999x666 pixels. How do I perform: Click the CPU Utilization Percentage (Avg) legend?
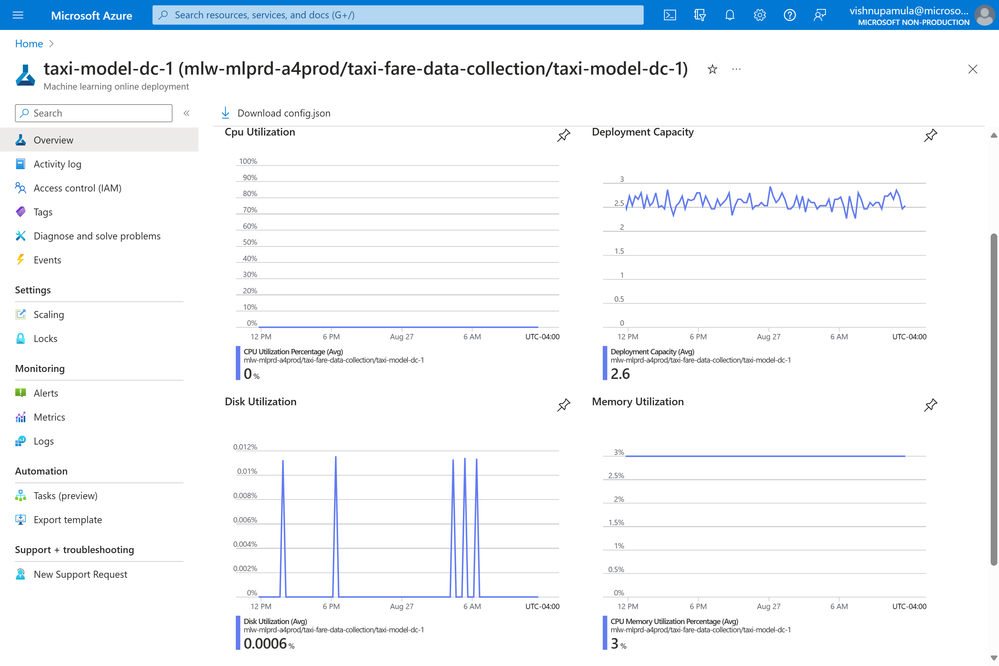(x=293, y=352)
